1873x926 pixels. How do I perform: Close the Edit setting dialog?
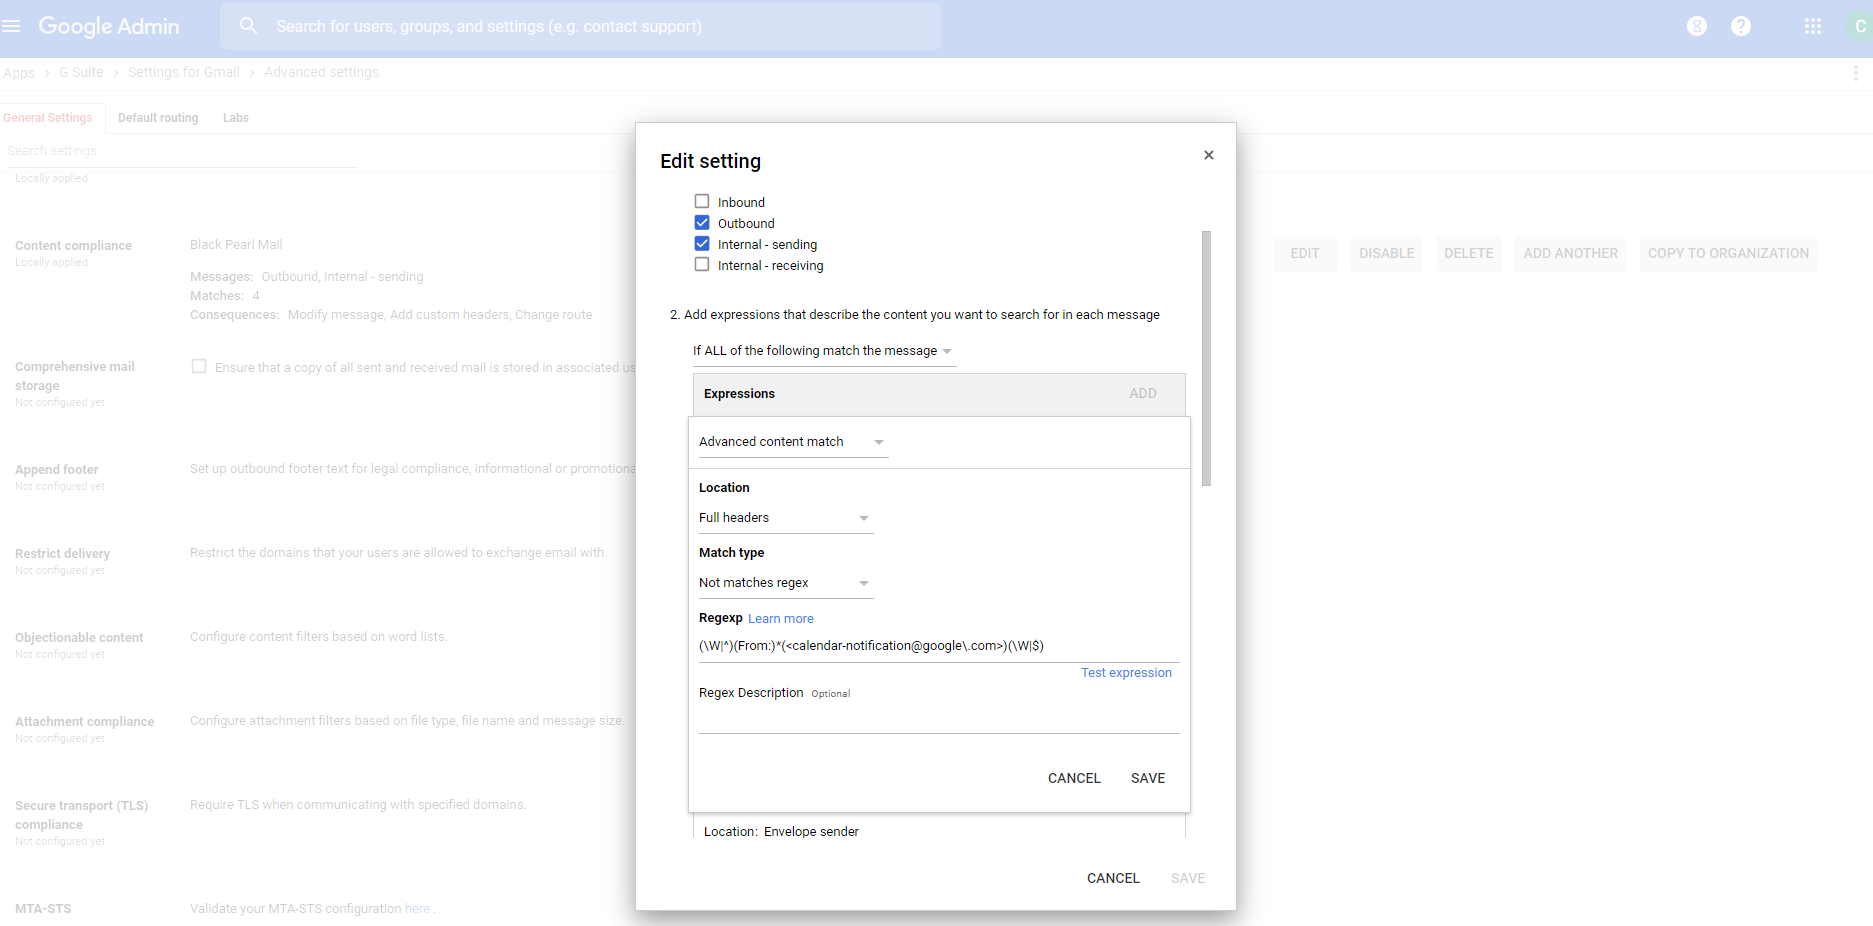coord(1209,155)
